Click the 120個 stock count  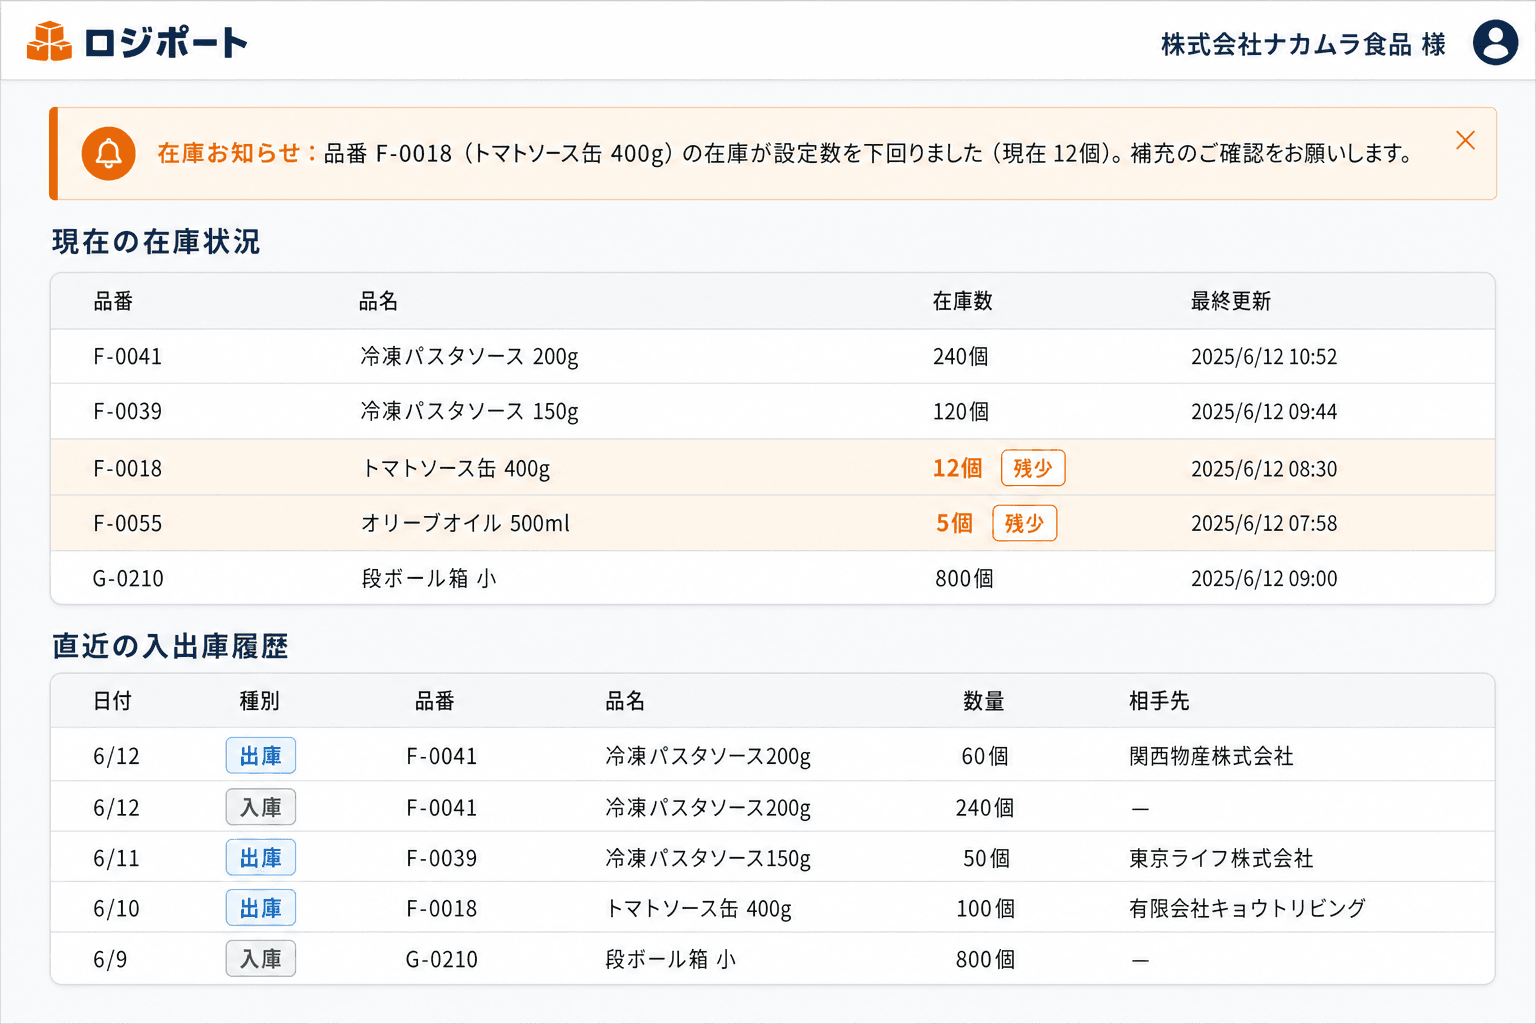961,411
